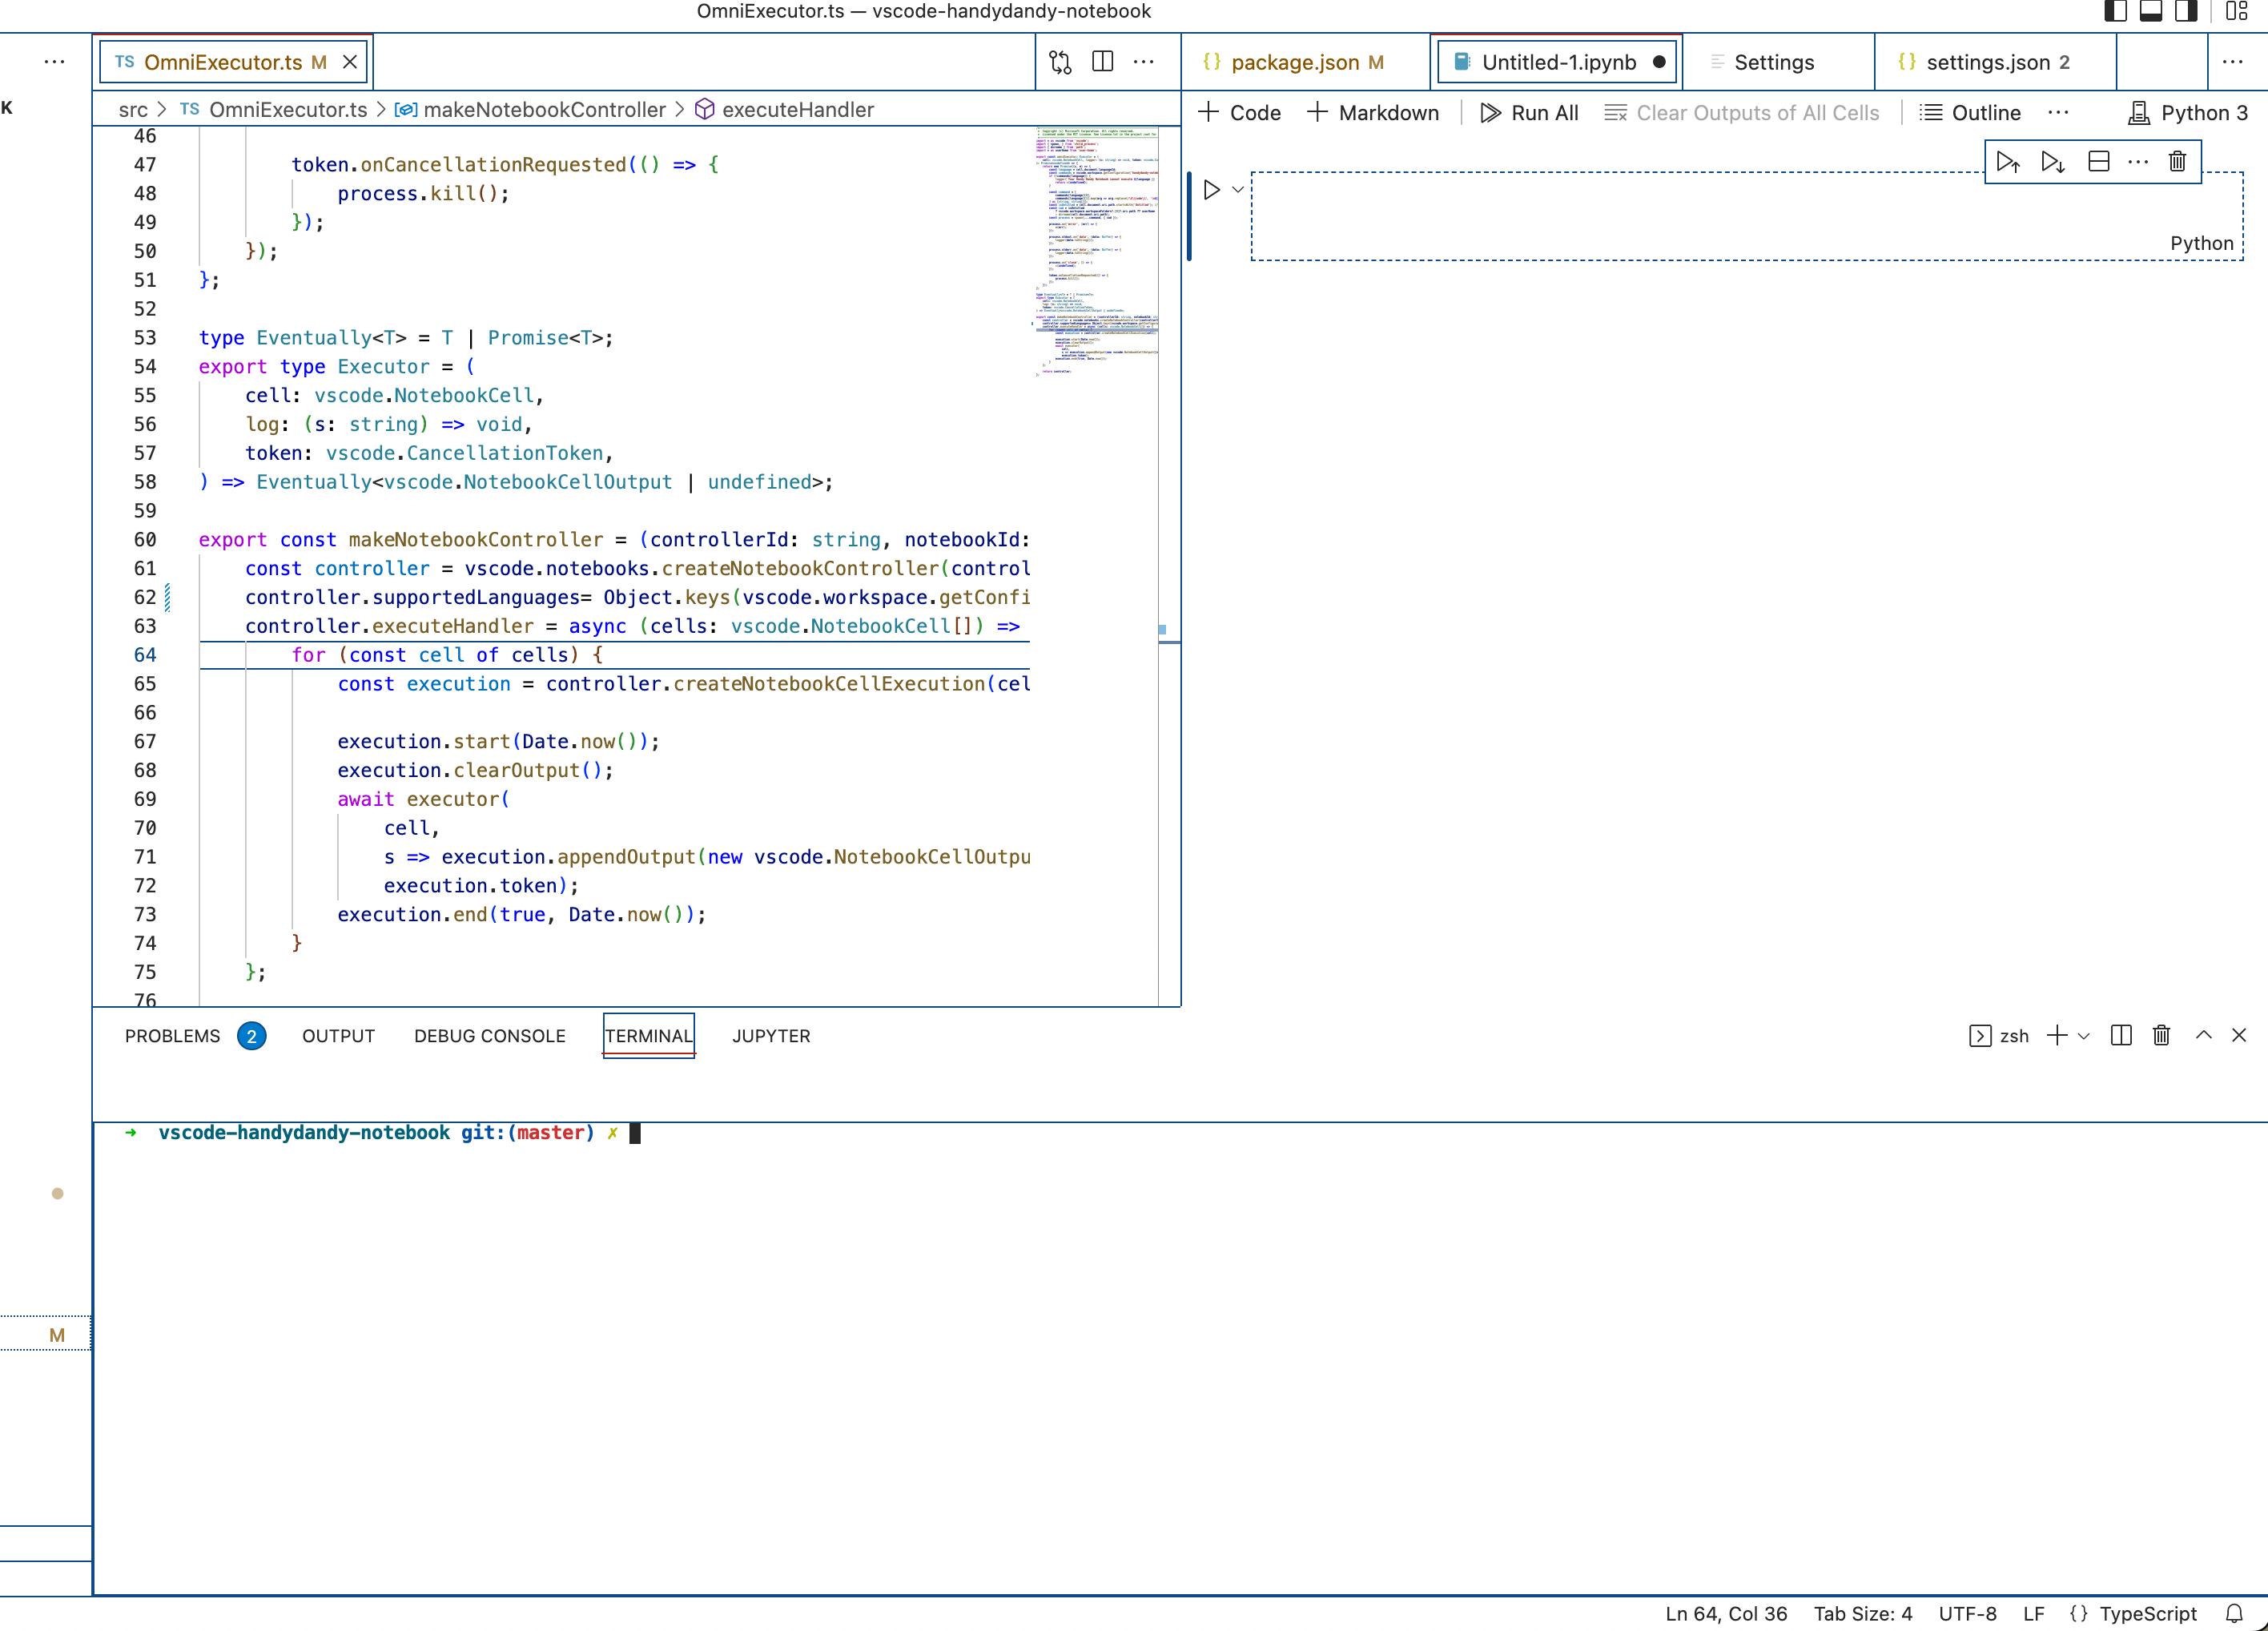Change the cell language from Python
This screenshot has width=2268, height=1631.
click(x=2201, y=243)
